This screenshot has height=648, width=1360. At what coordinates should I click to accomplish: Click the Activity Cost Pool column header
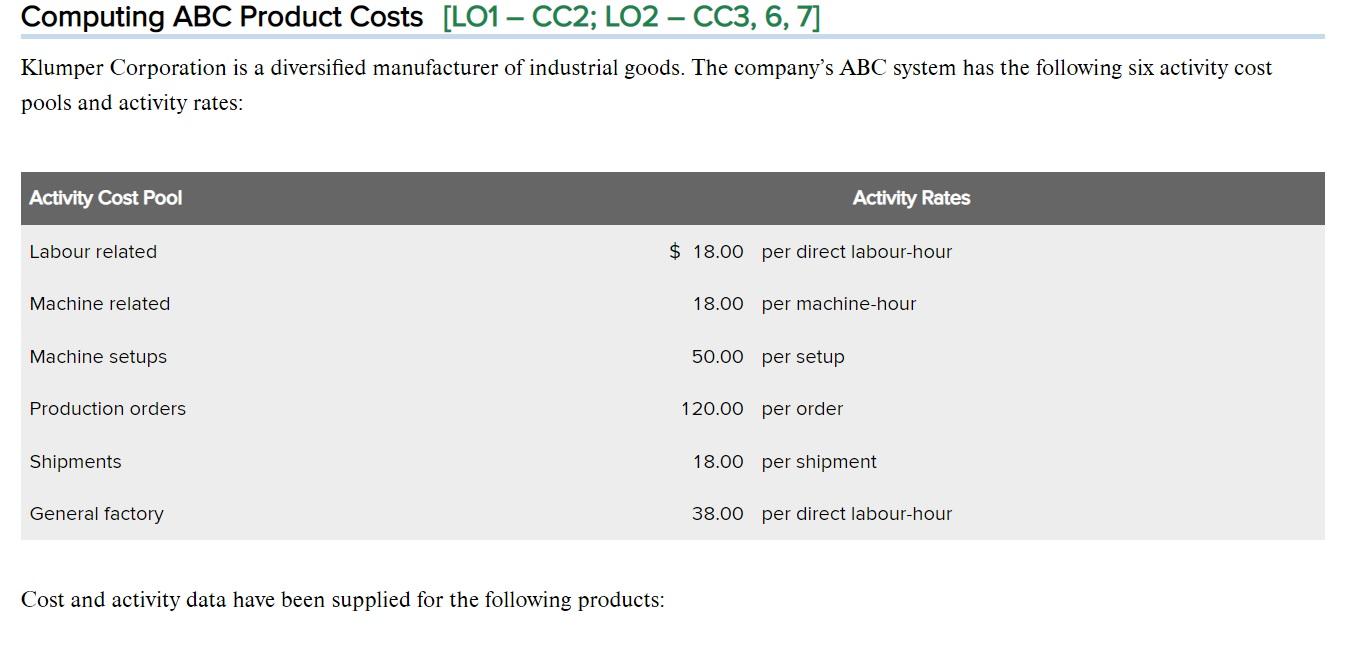(x=104, y=197)
